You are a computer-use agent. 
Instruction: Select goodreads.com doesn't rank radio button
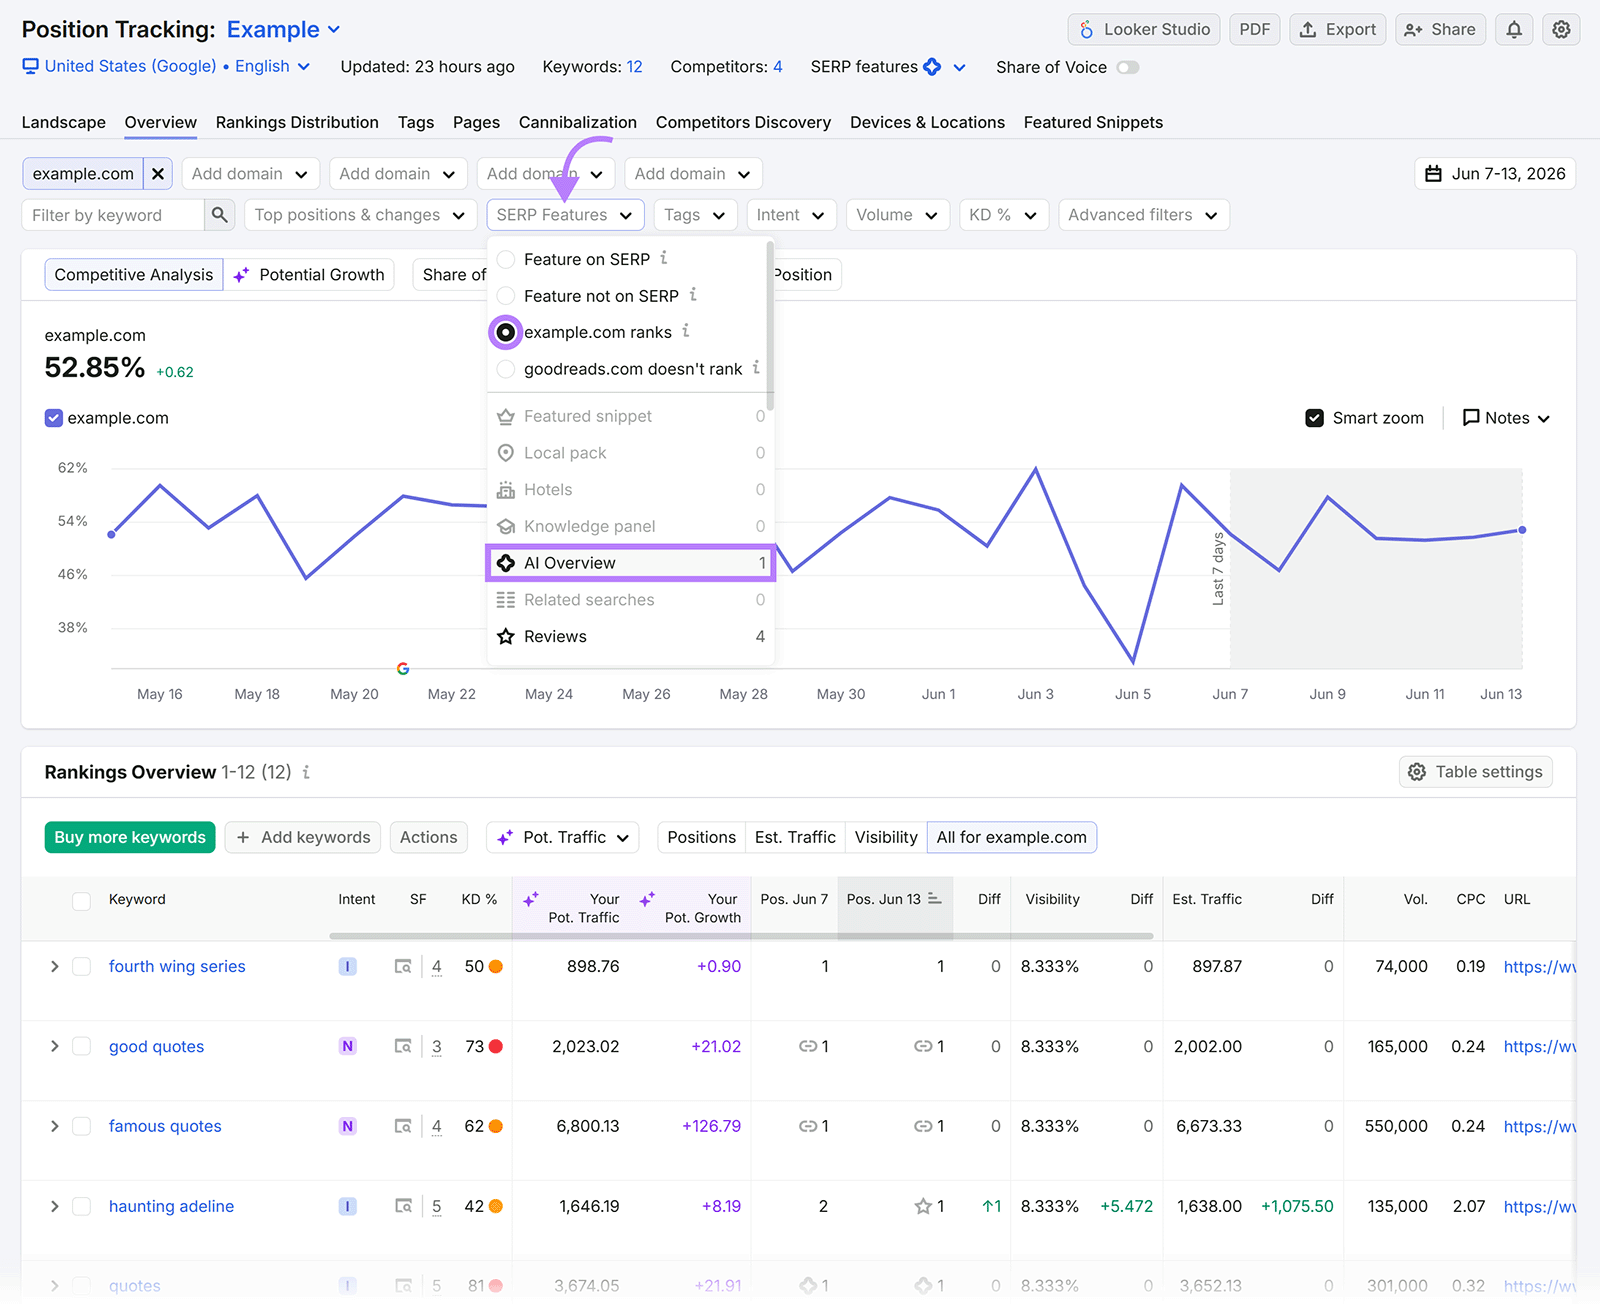506,369
